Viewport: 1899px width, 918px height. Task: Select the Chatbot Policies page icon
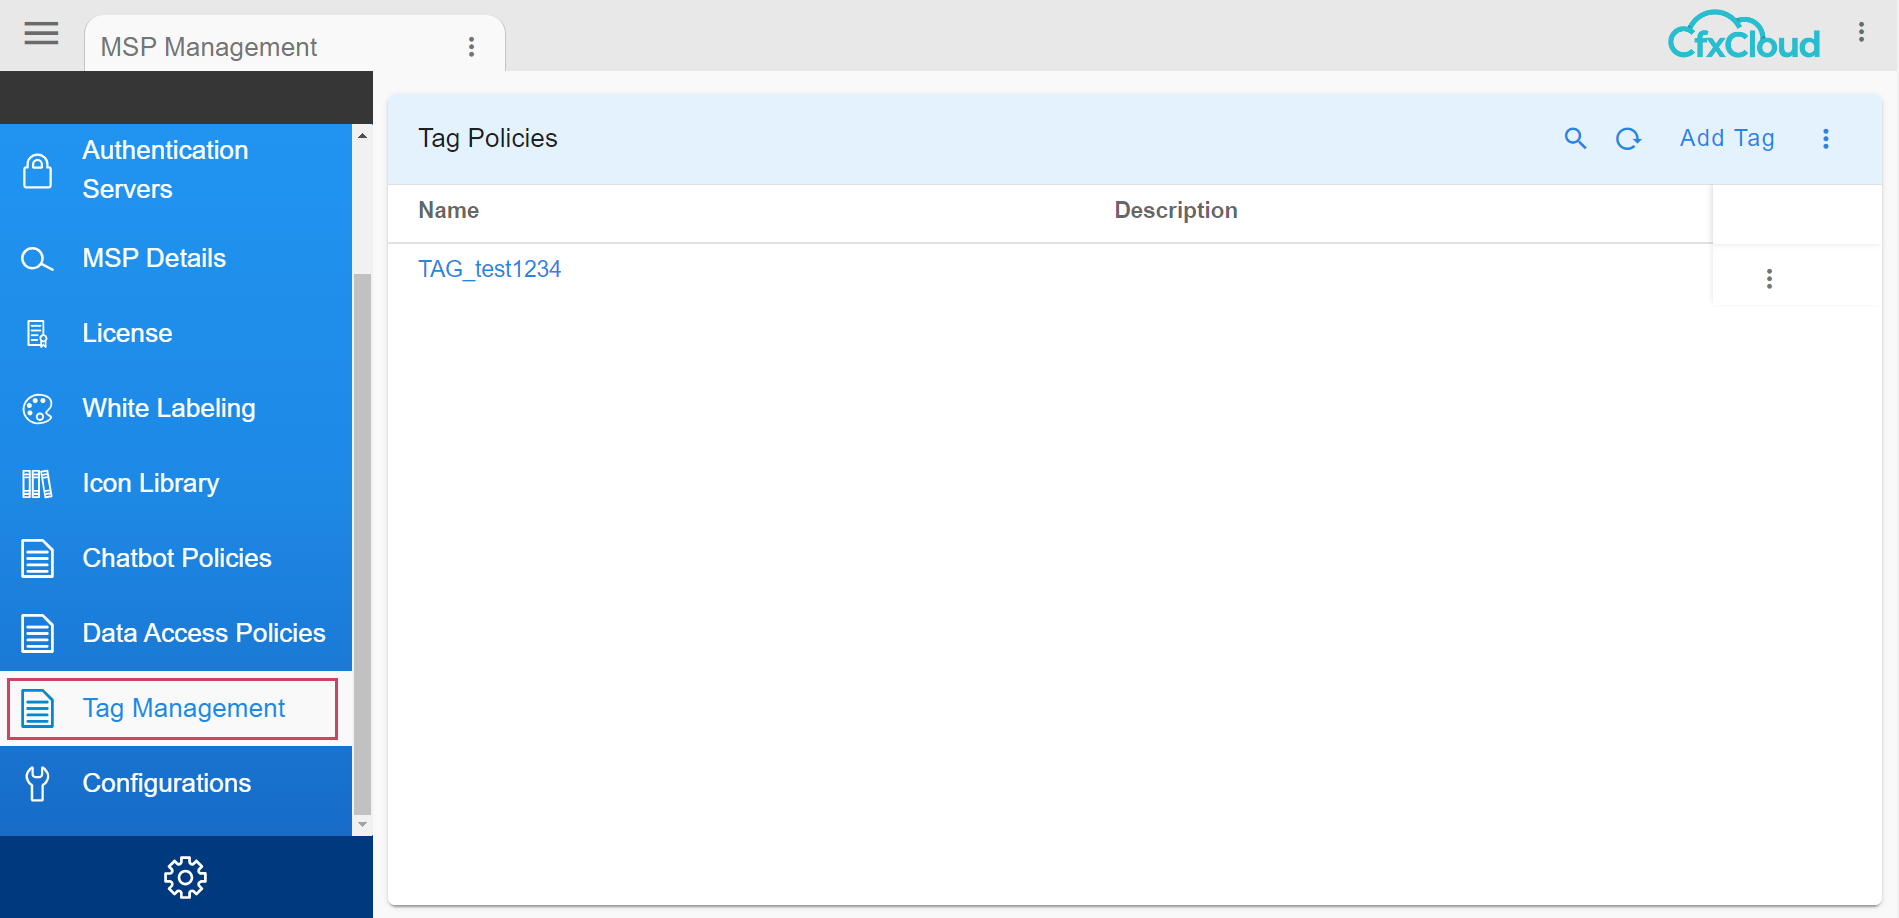[x=37, y=558]
